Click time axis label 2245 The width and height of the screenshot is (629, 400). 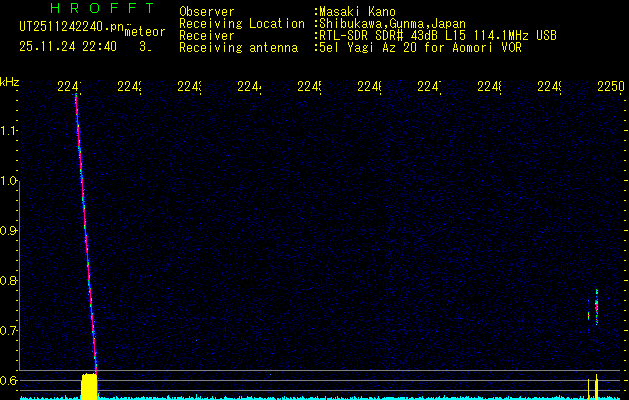309,86
